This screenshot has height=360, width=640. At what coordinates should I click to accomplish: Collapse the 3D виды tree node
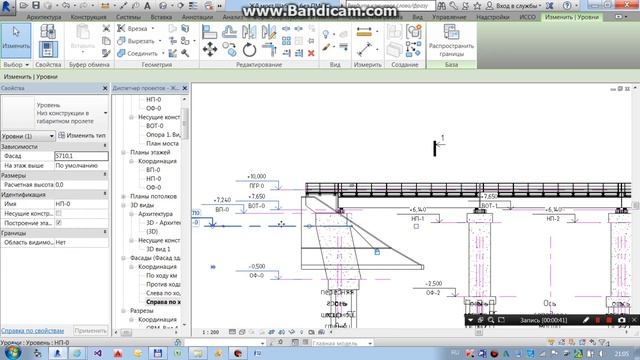tap(123, 205)
